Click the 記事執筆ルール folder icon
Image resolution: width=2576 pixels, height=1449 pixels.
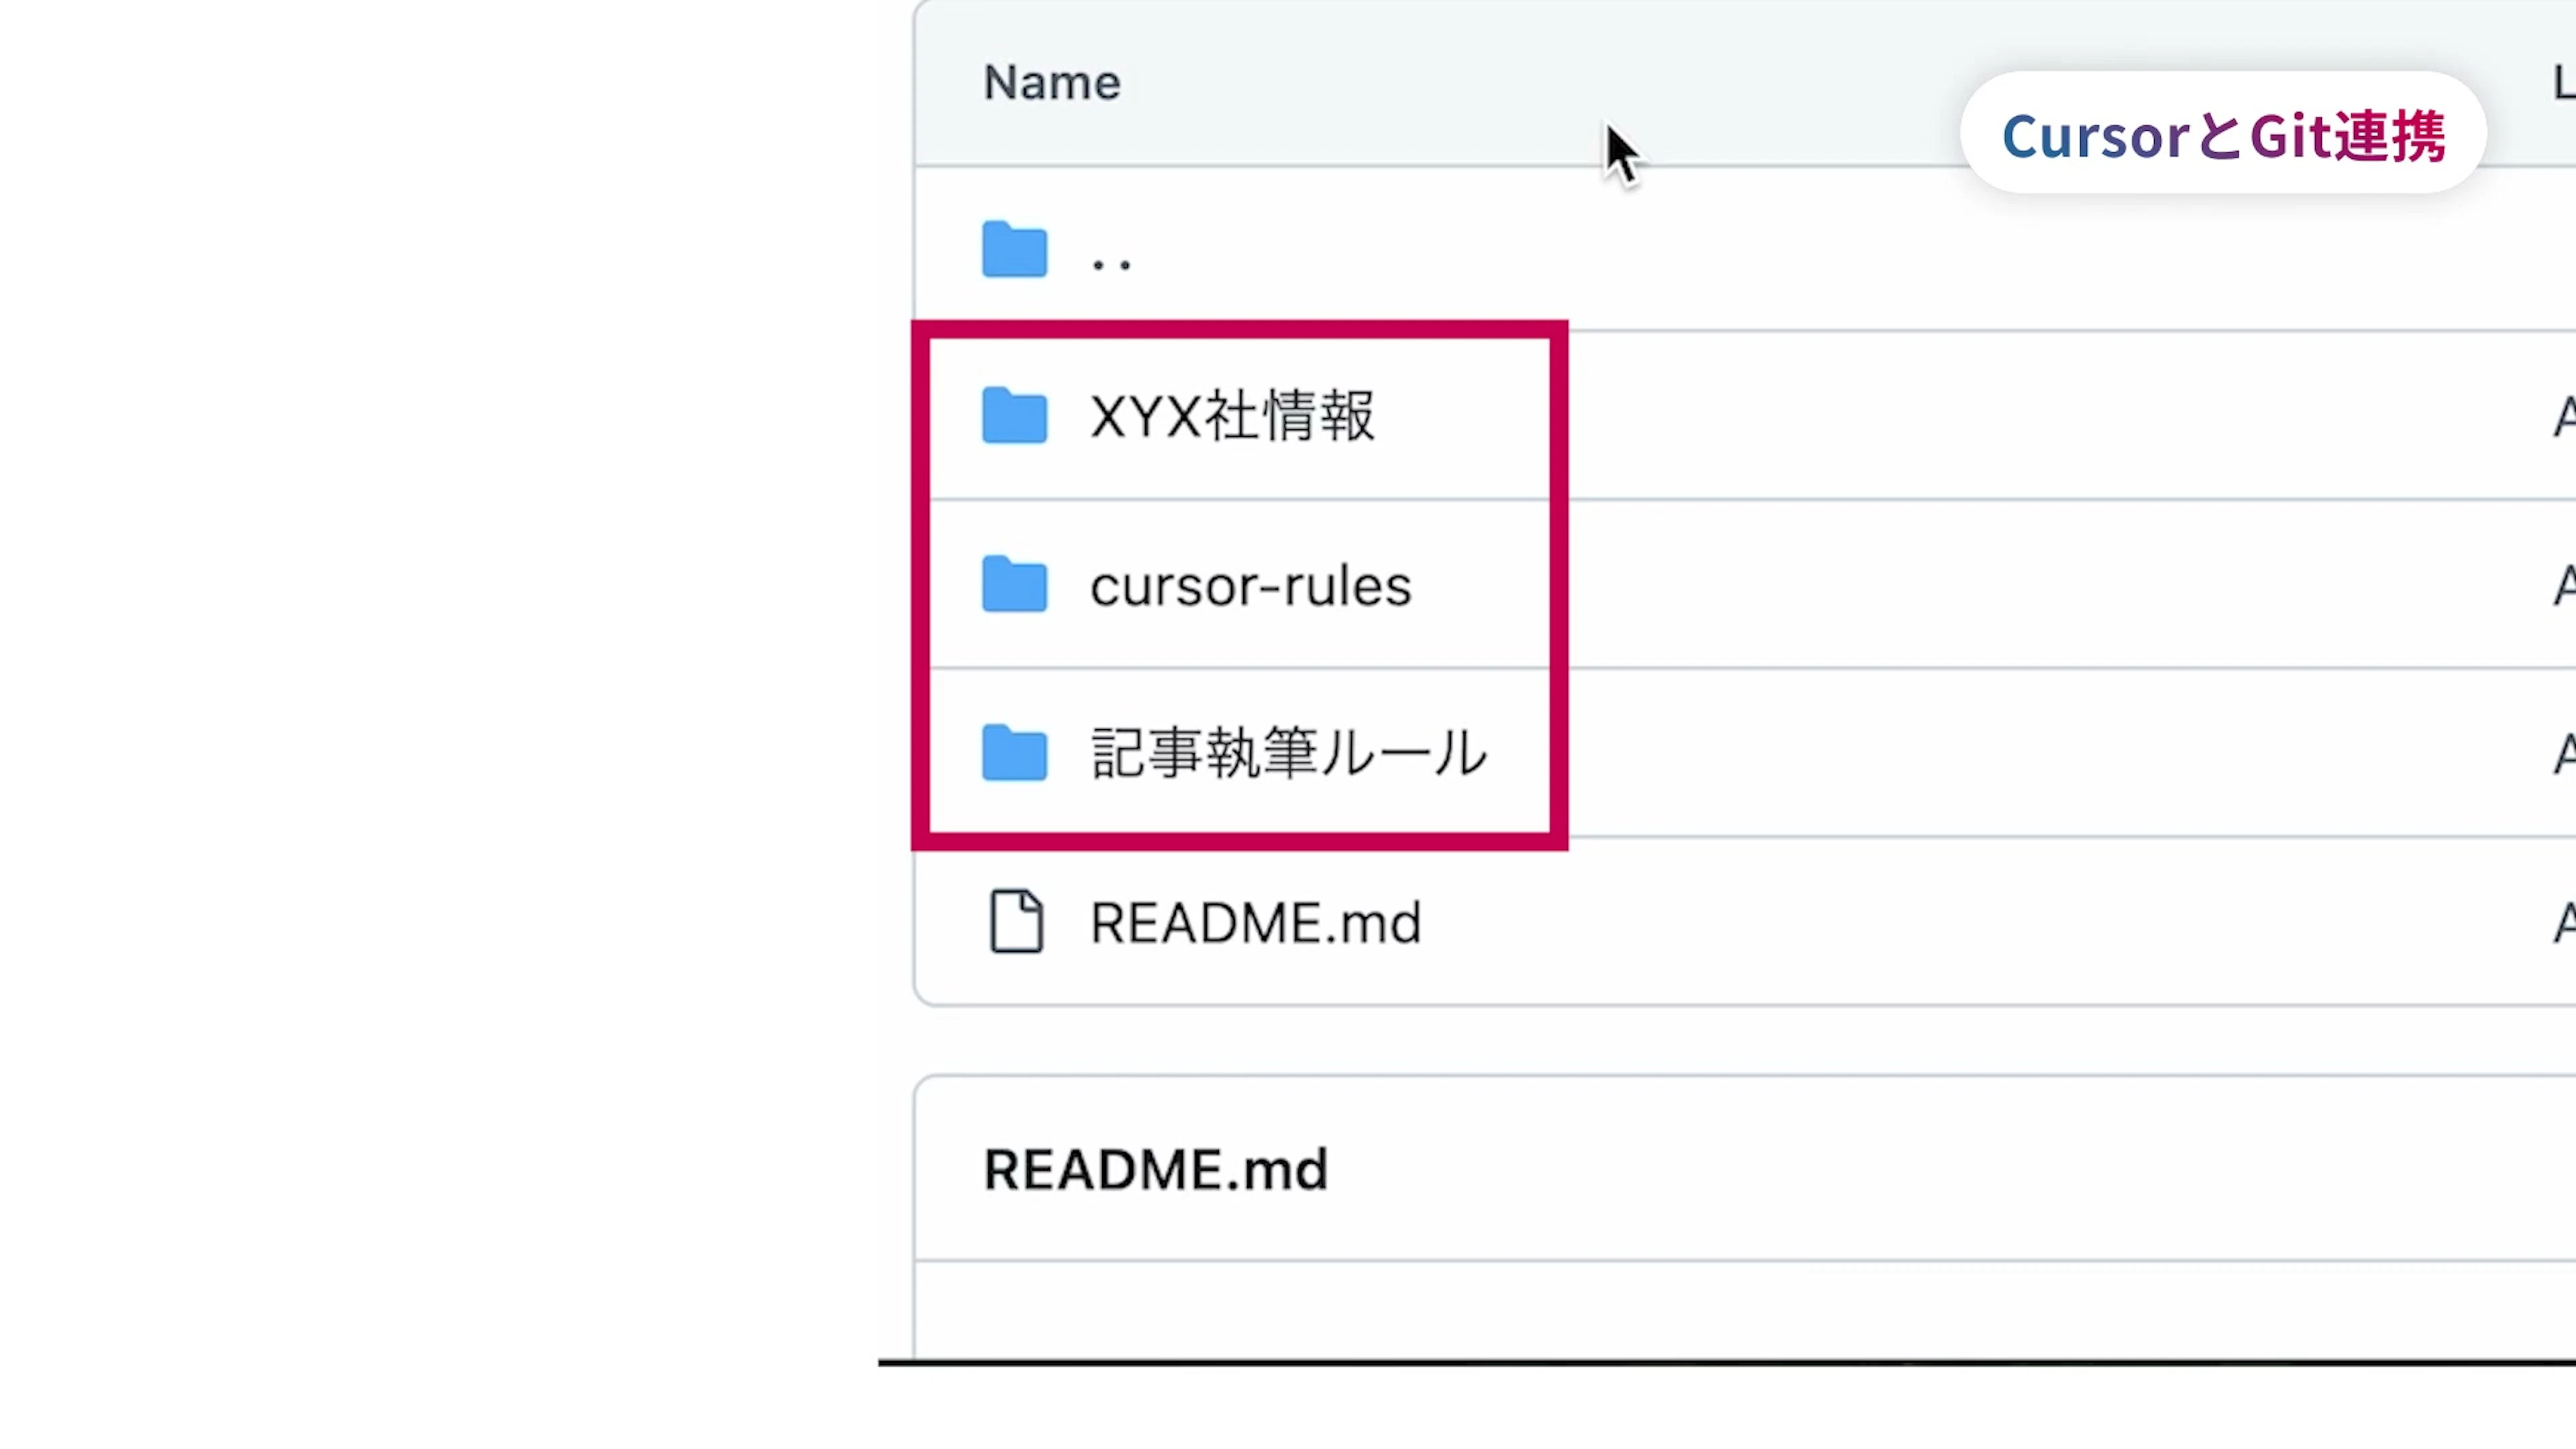click(x=1014, y=753)
